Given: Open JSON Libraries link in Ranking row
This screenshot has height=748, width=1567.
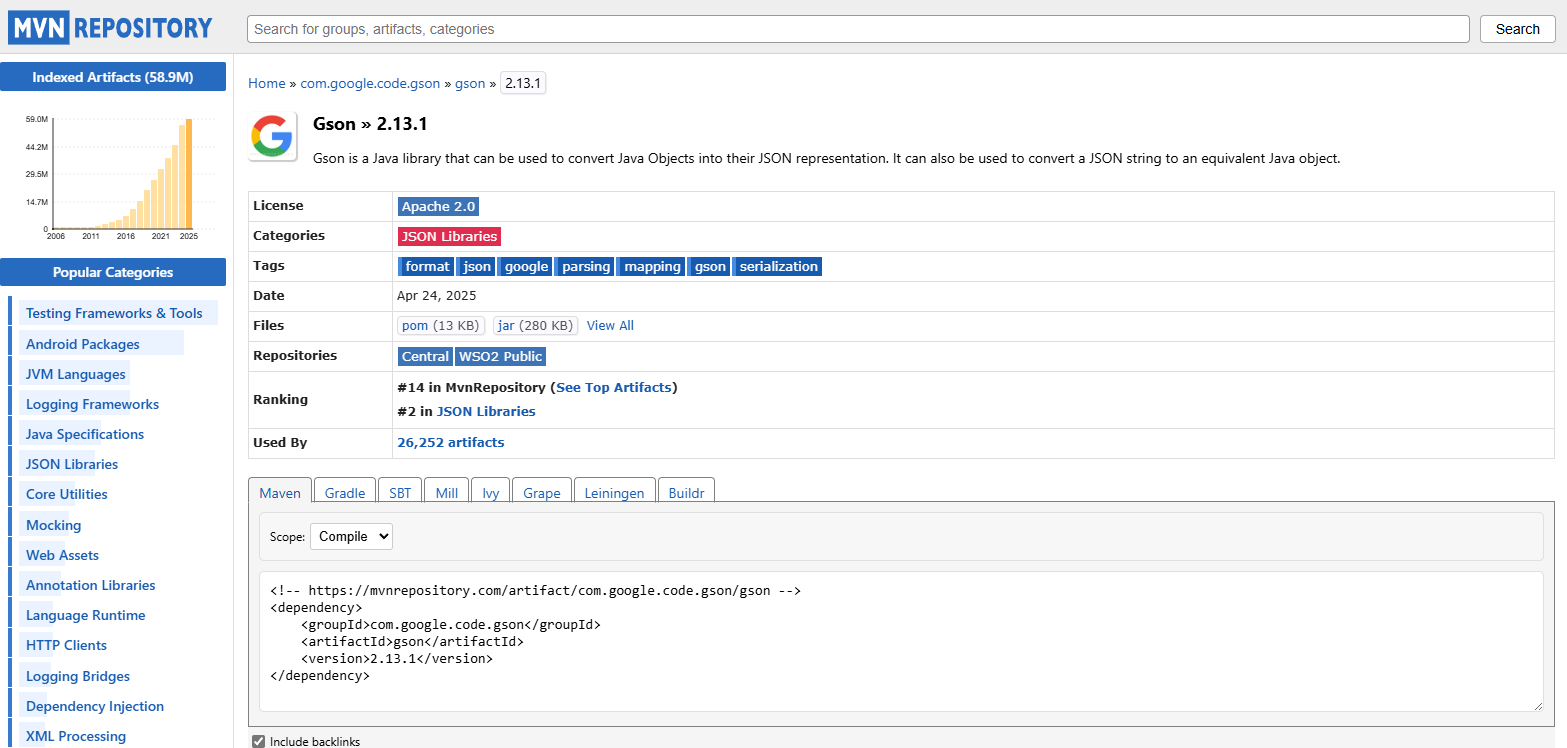Looking at the screenshot, I should 486,411.
